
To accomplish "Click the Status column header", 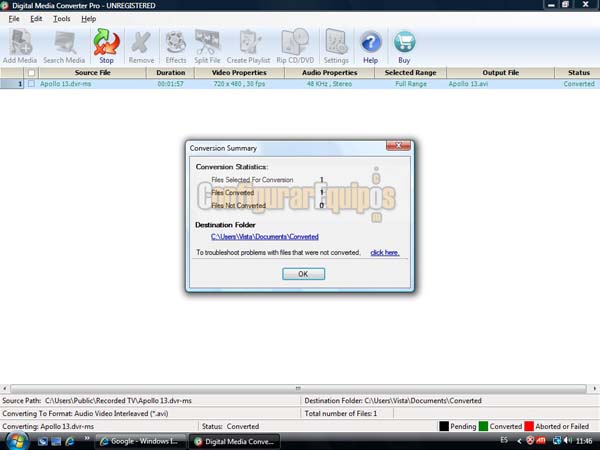I will pos(578,73).
